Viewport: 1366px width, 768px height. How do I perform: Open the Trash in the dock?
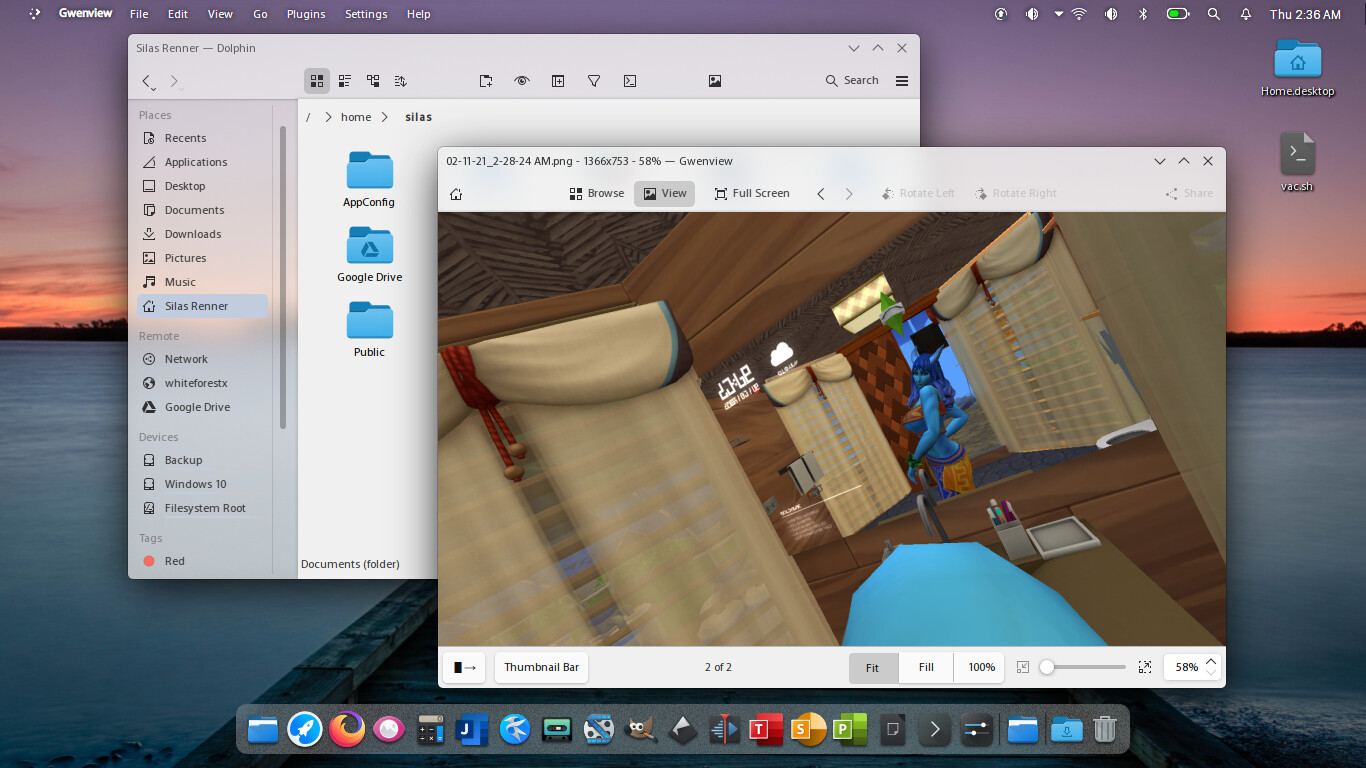pos(1104,729)
